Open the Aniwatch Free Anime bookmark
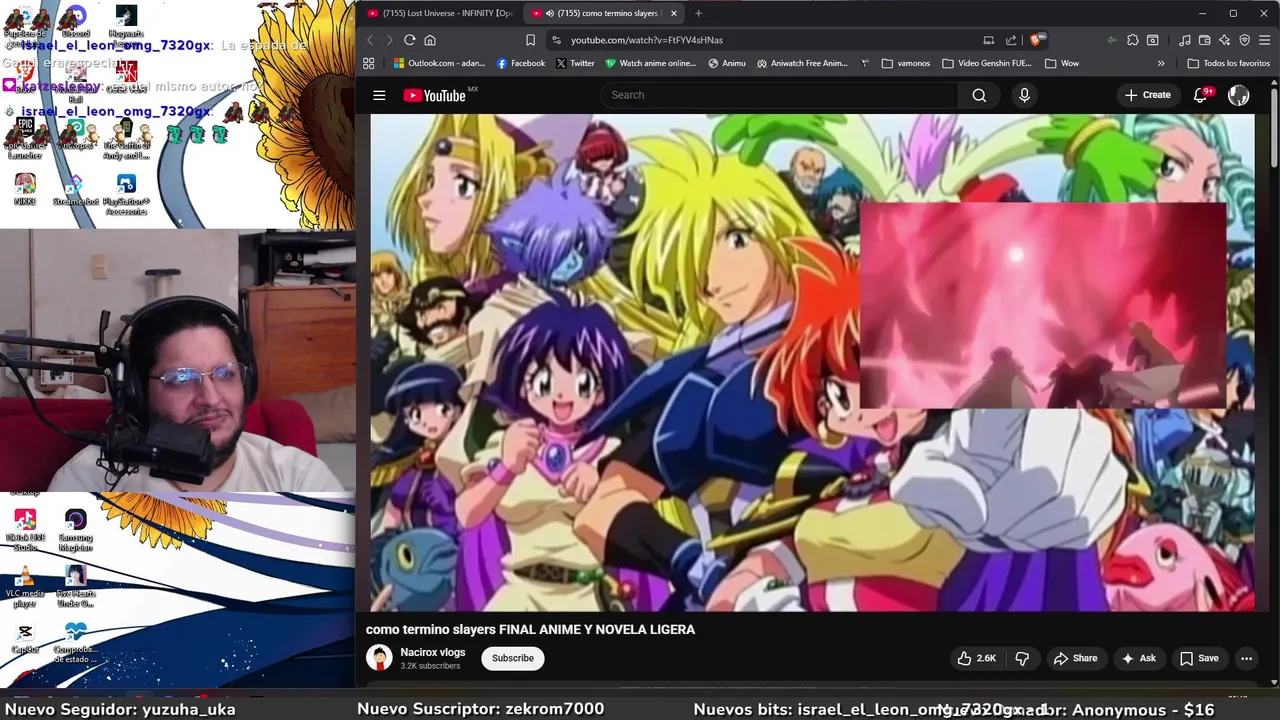Screen dimensions: 1280x720 (x=802, y=63)
